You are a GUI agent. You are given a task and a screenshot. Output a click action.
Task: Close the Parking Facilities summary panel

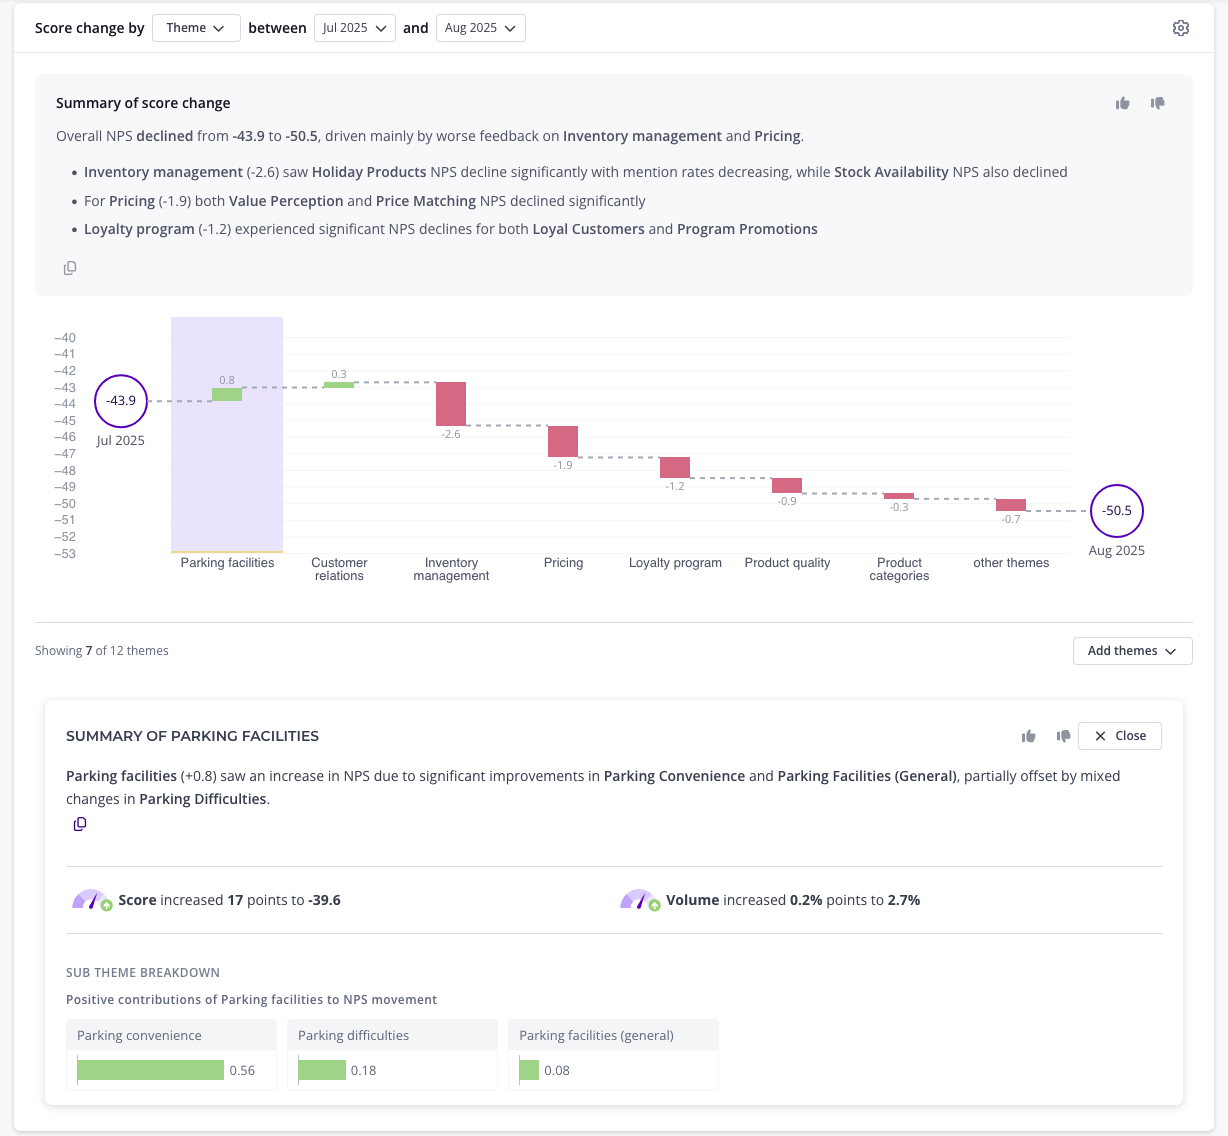pos(1120,736)
